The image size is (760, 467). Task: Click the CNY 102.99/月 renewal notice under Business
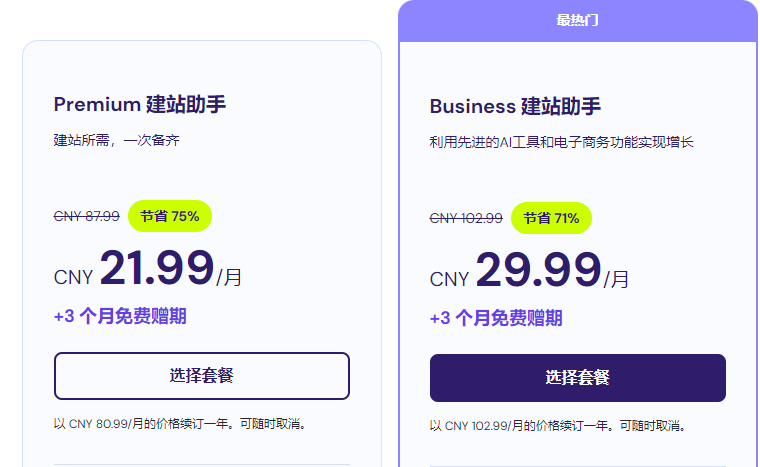click(559, 425)
